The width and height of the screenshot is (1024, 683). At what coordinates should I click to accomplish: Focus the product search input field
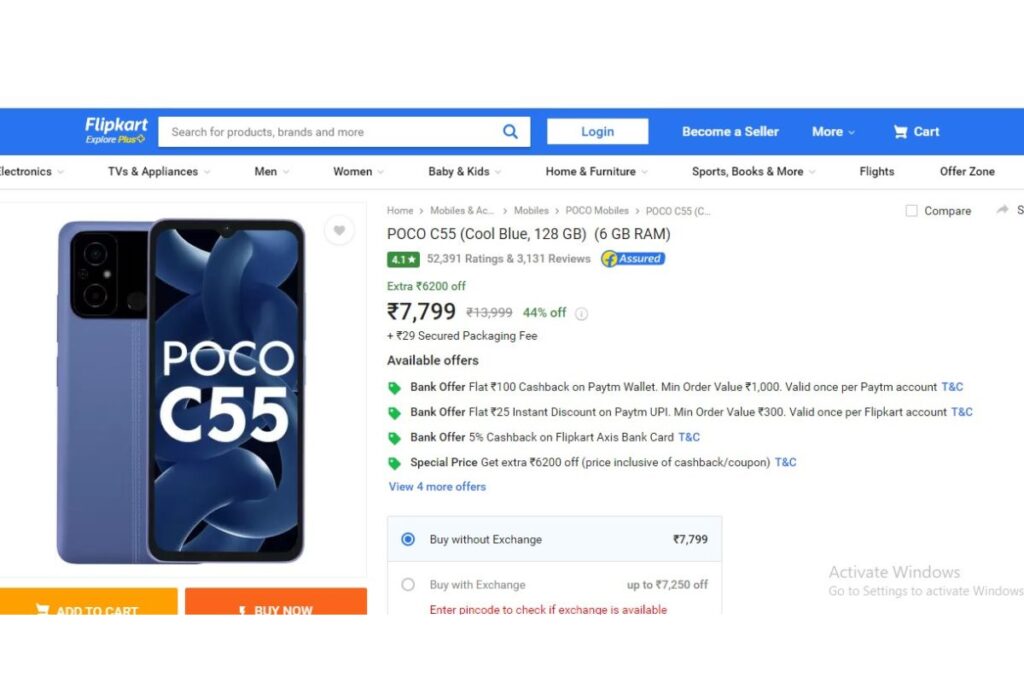click(330, 132)
